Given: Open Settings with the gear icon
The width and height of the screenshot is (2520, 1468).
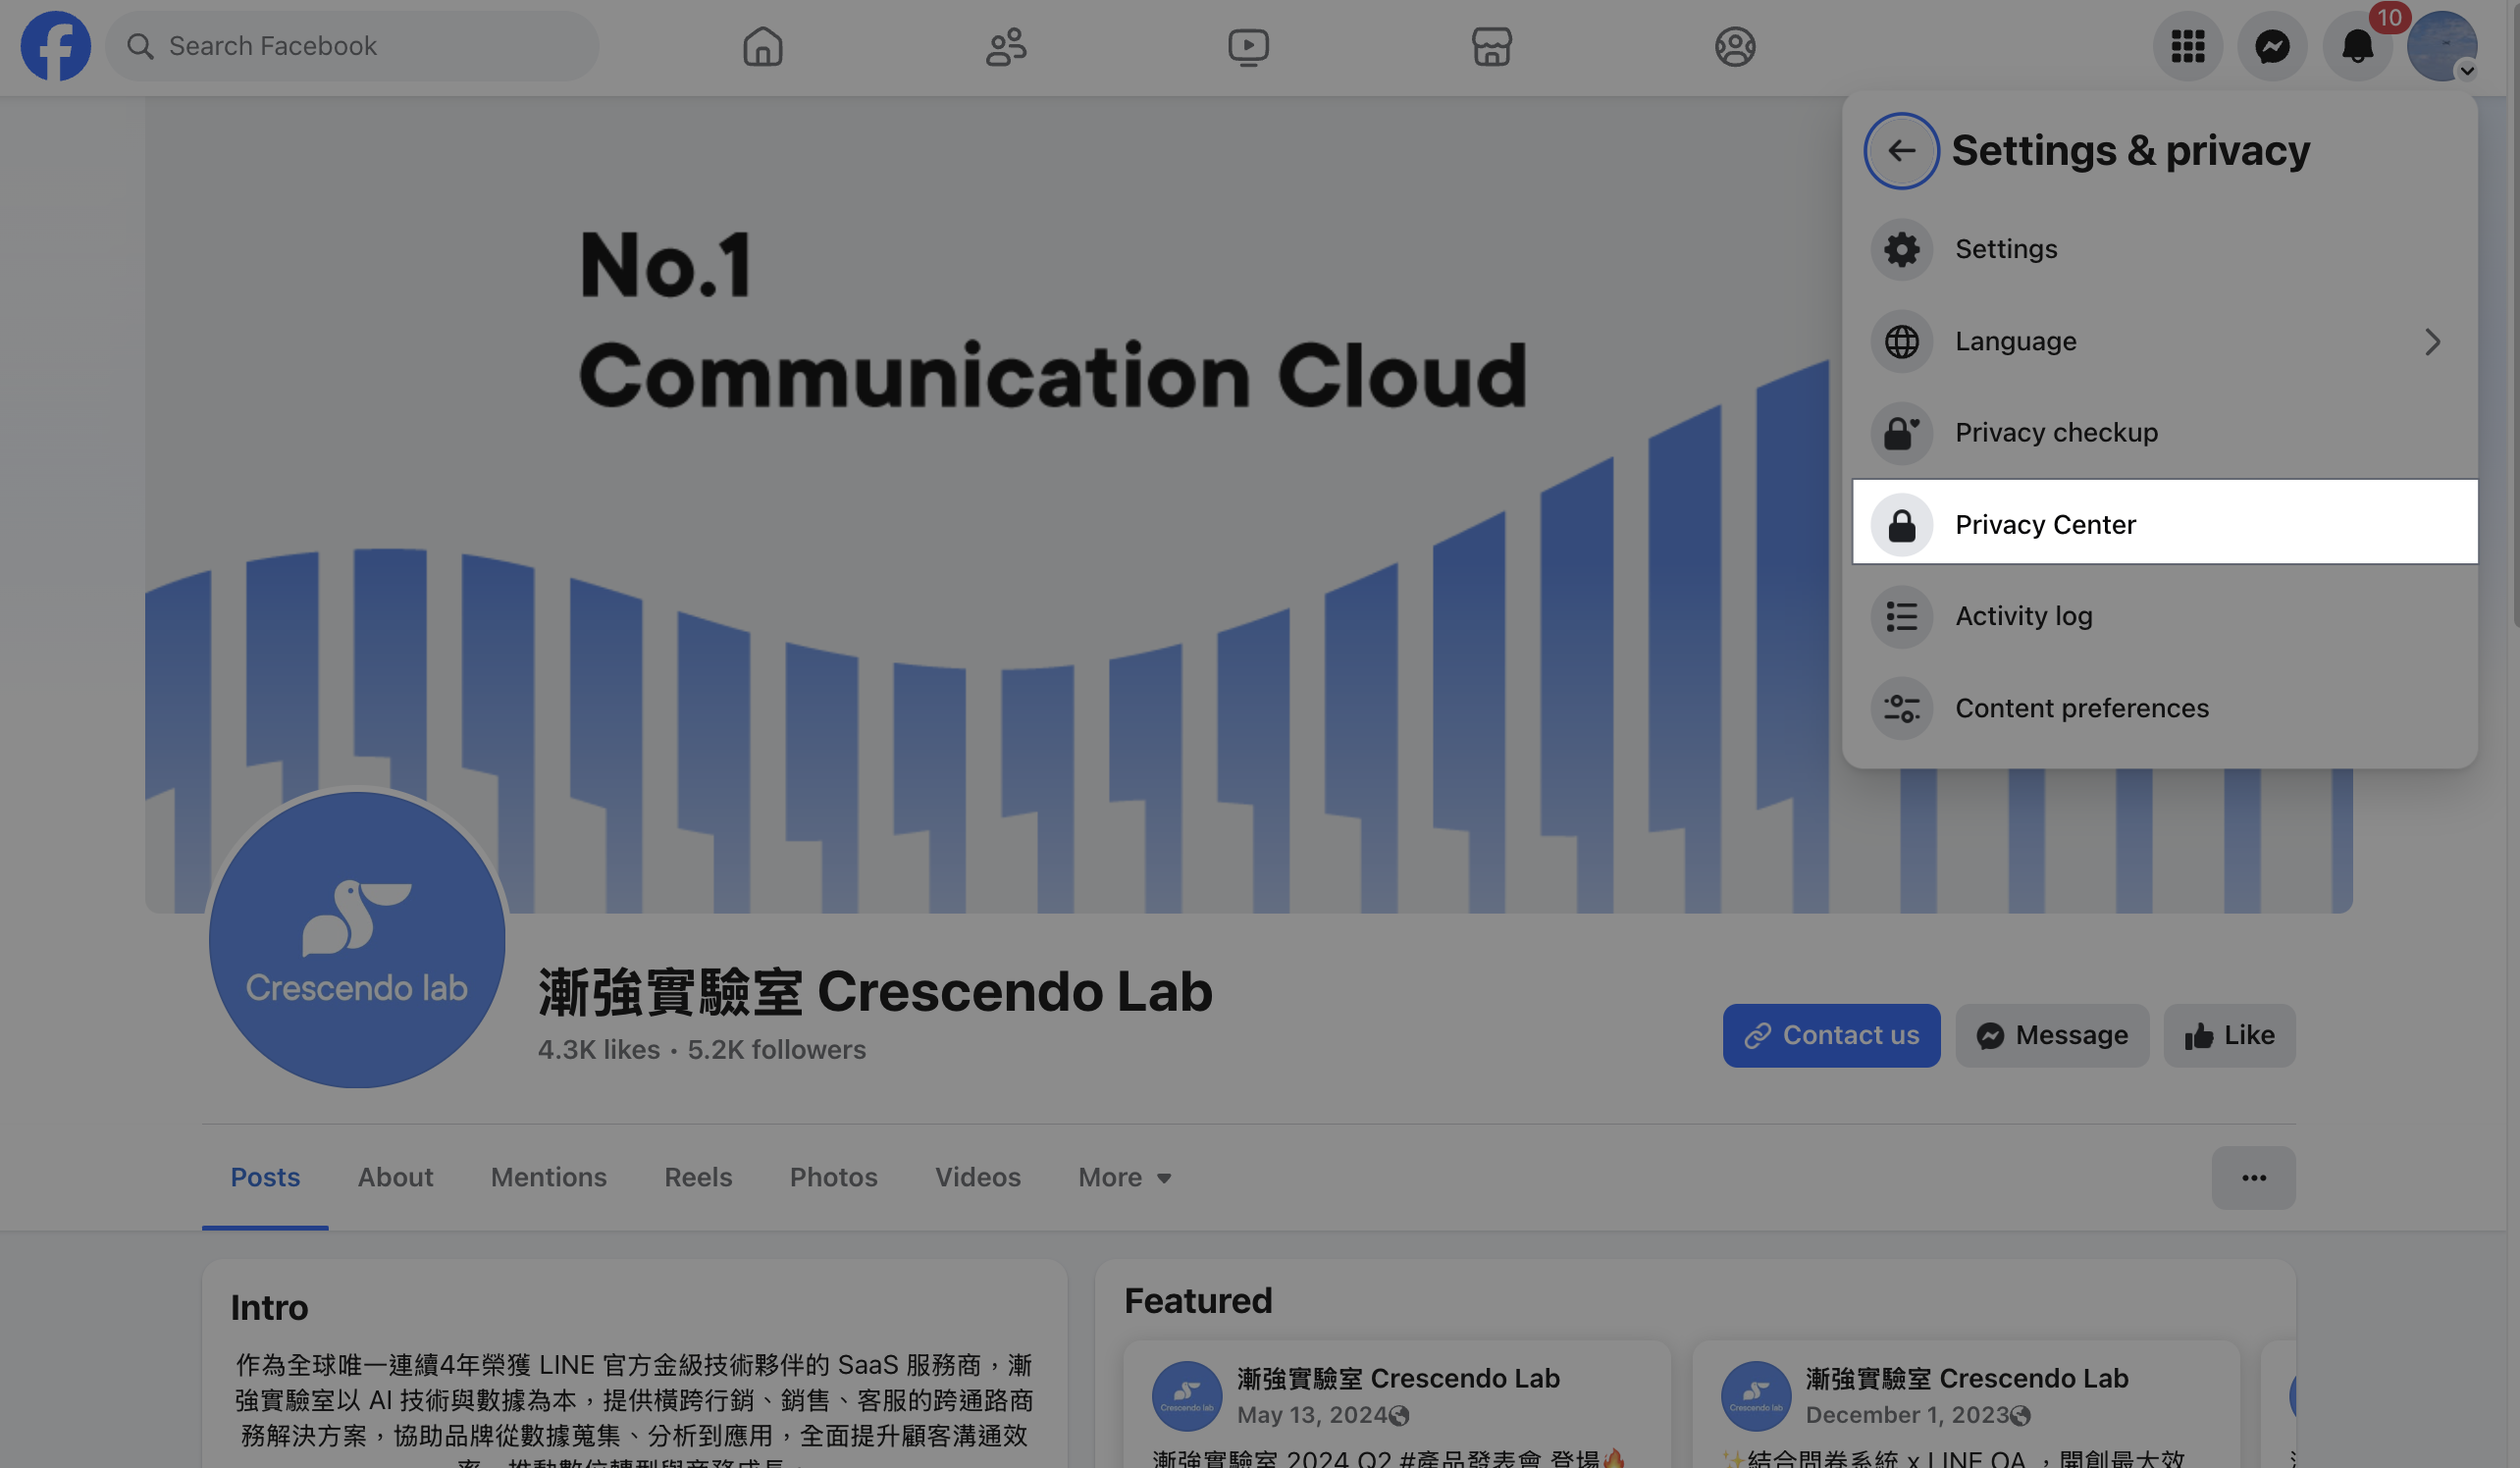Looking at the screenshot, I should 1901,250.
